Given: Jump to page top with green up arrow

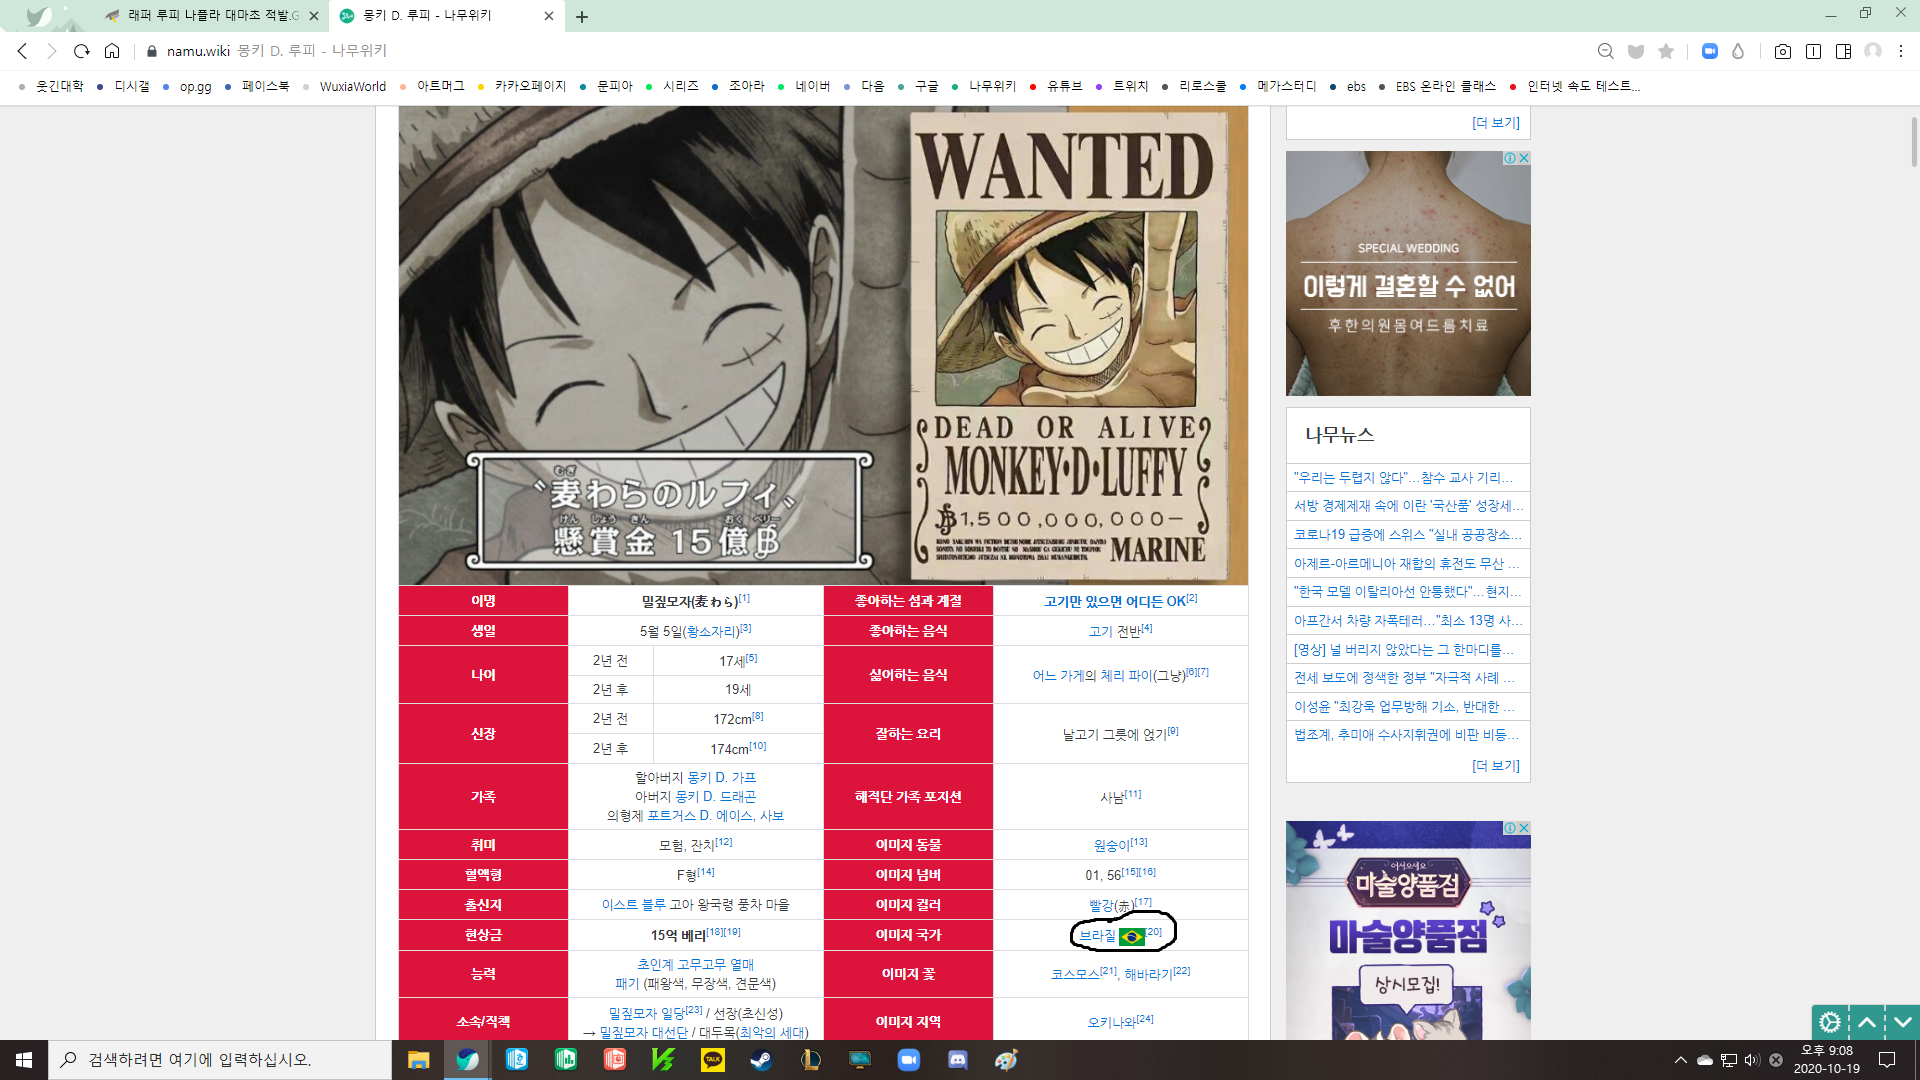Looking at the screenshot, I should [x=1867, y=1022].
